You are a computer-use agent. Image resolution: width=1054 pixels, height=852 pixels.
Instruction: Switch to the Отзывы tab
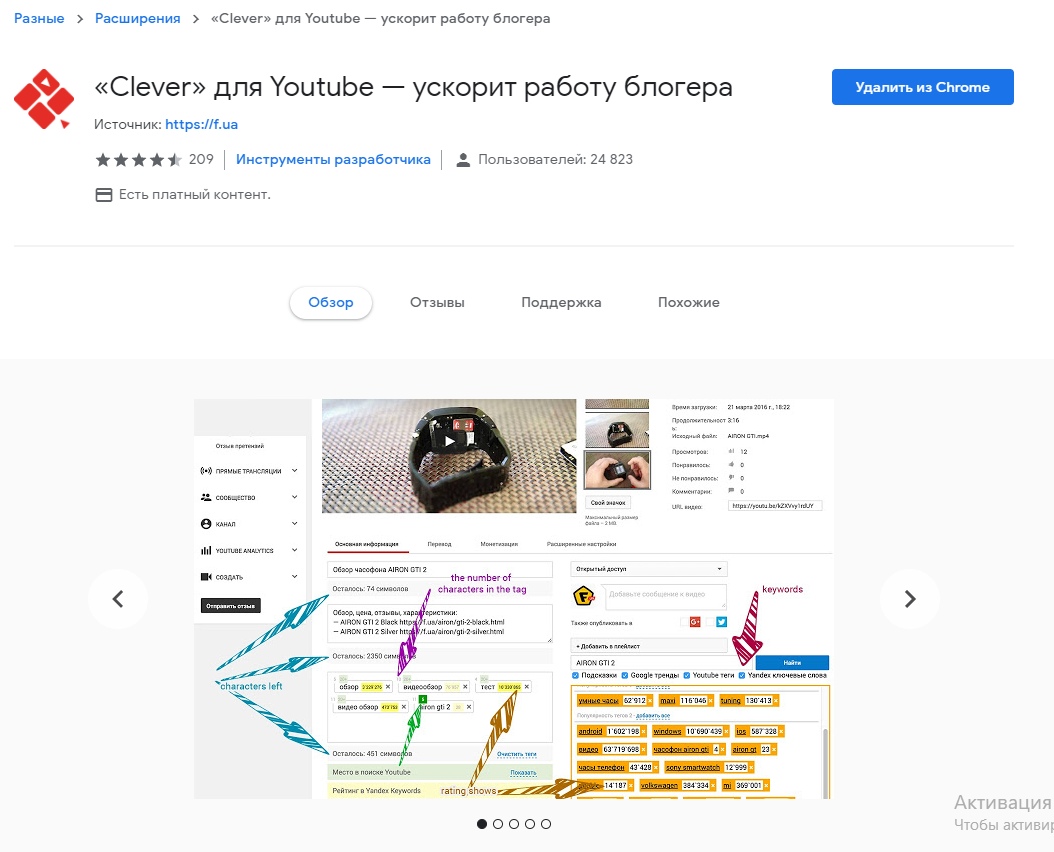point(437,303)
